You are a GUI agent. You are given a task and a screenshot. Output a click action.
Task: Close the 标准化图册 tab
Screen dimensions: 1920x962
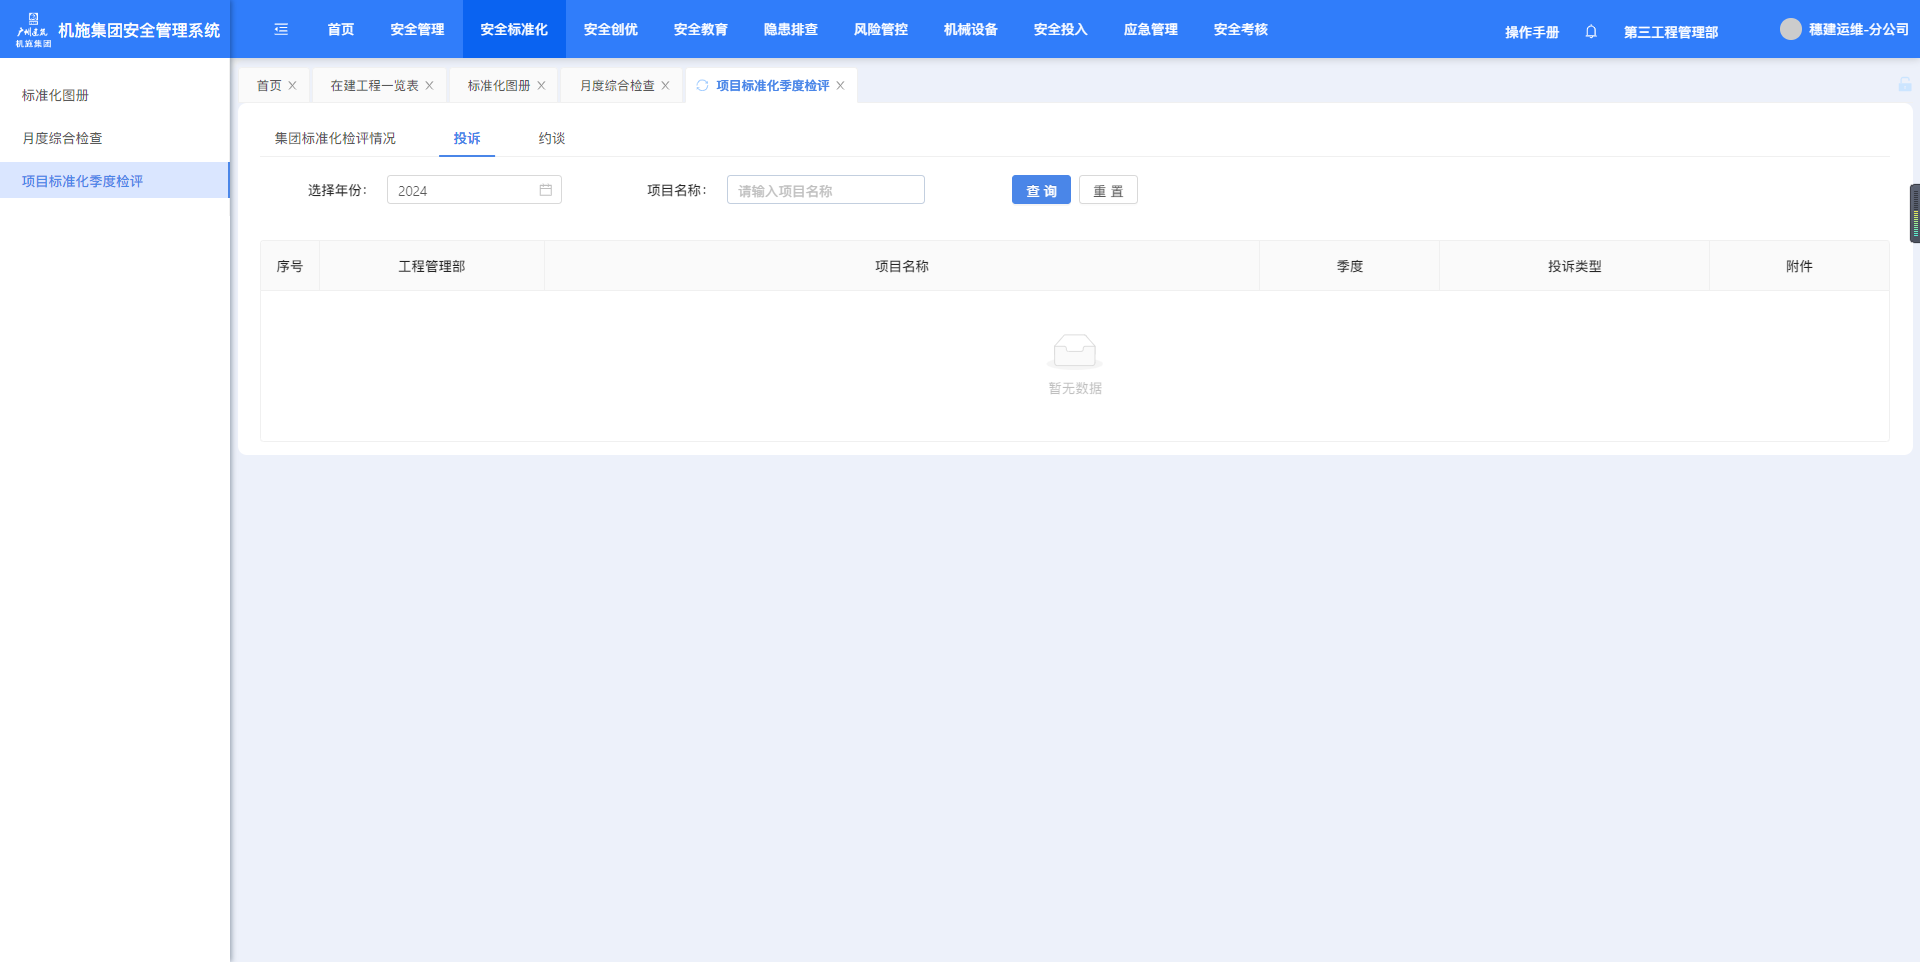pos(541,86)
